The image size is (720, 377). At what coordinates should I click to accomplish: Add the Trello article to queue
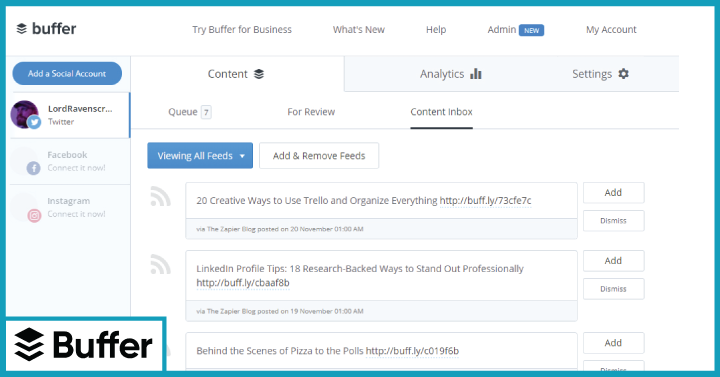[x=613, y=193]
